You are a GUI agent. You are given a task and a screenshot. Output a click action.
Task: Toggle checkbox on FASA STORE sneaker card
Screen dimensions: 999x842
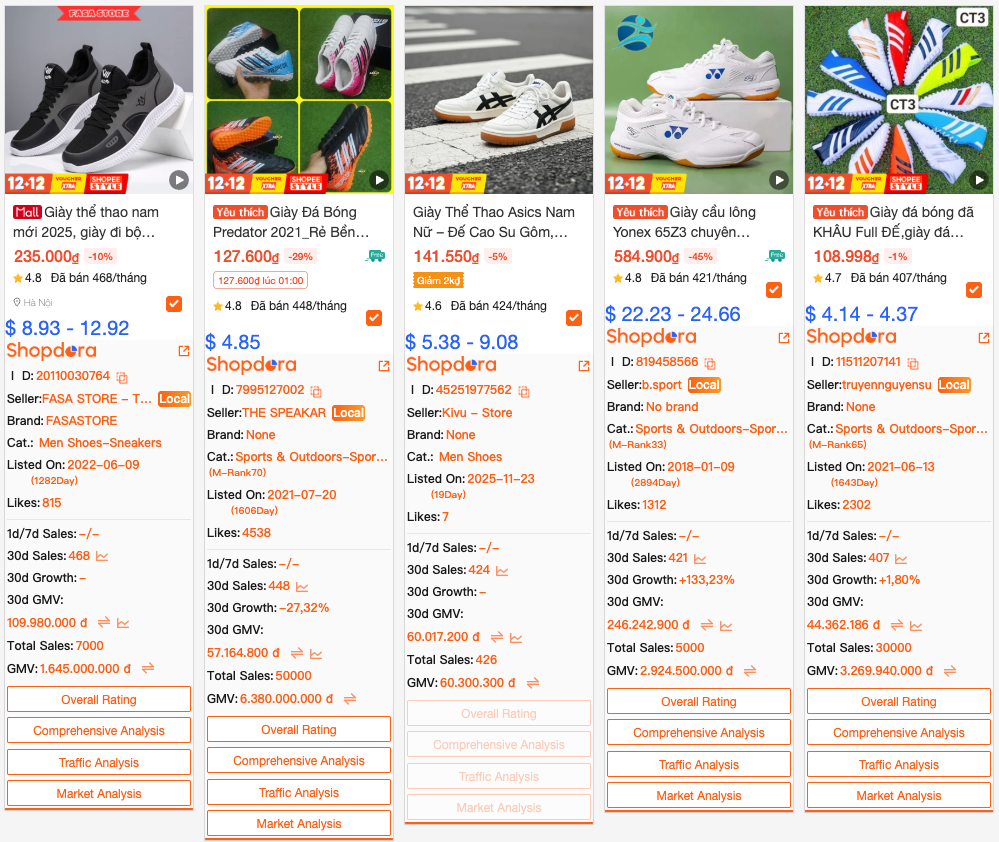(x=174, y=304)
